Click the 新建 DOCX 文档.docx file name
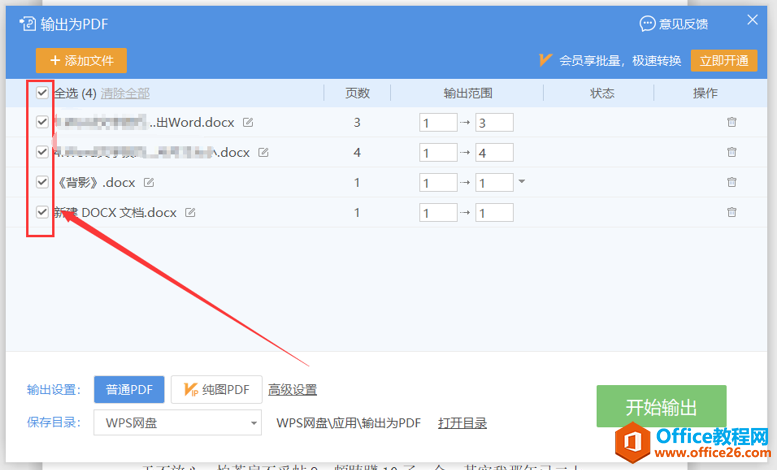The image size is (778, 470). [115, 212]
